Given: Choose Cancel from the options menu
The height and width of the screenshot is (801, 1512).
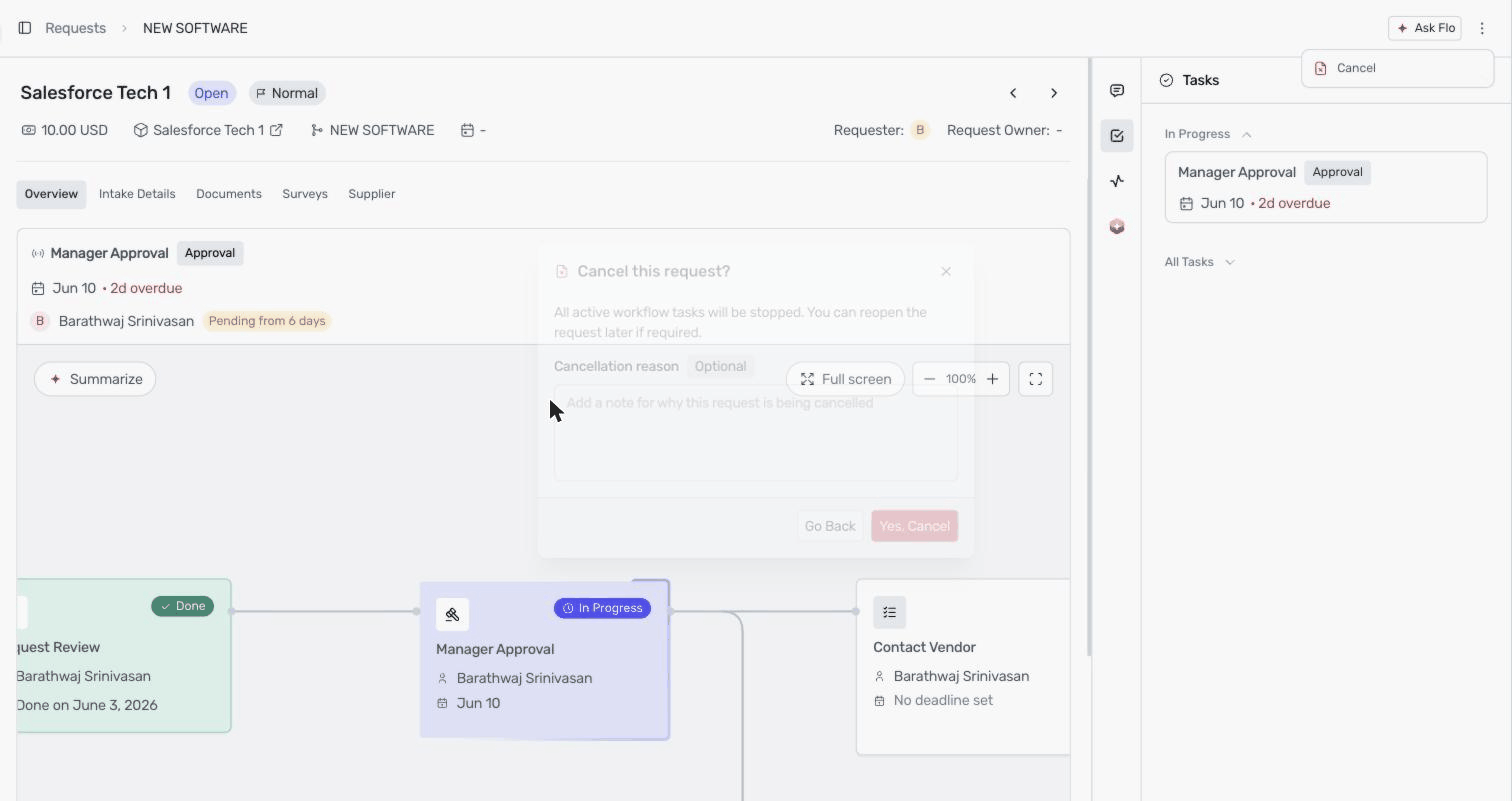Looking at the screenshot, I should tap(1397, 68).
